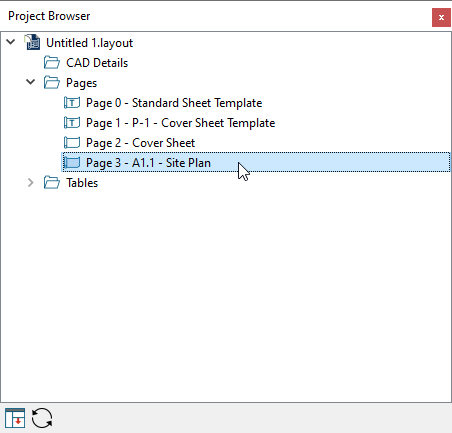Click the CAD Details folder icon
Screen dimensions: 452x433
(x=52, y=63)
